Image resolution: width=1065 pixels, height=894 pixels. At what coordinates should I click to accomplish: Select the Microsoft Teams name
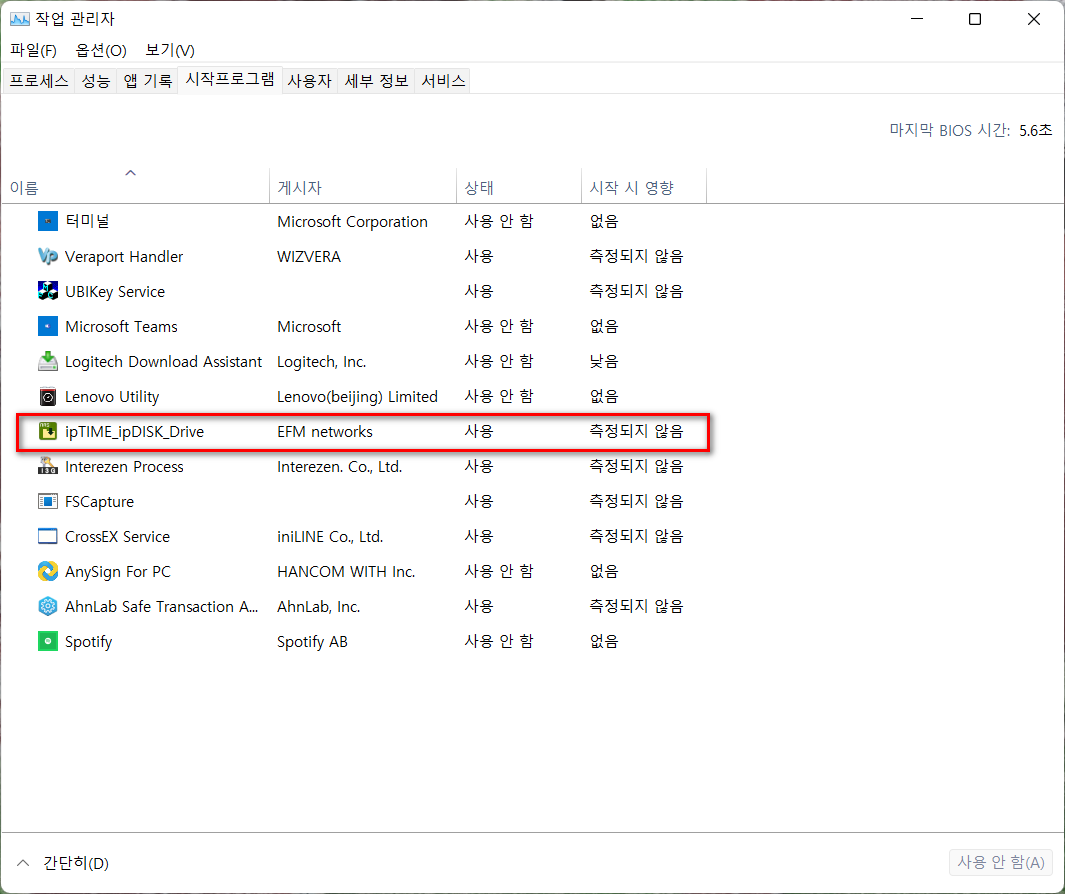click(x=122, y=327)
